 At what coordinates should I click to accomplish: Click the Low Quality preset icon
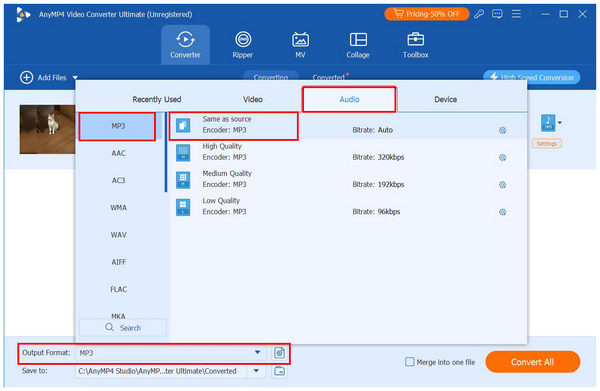[x=183, y=207]
